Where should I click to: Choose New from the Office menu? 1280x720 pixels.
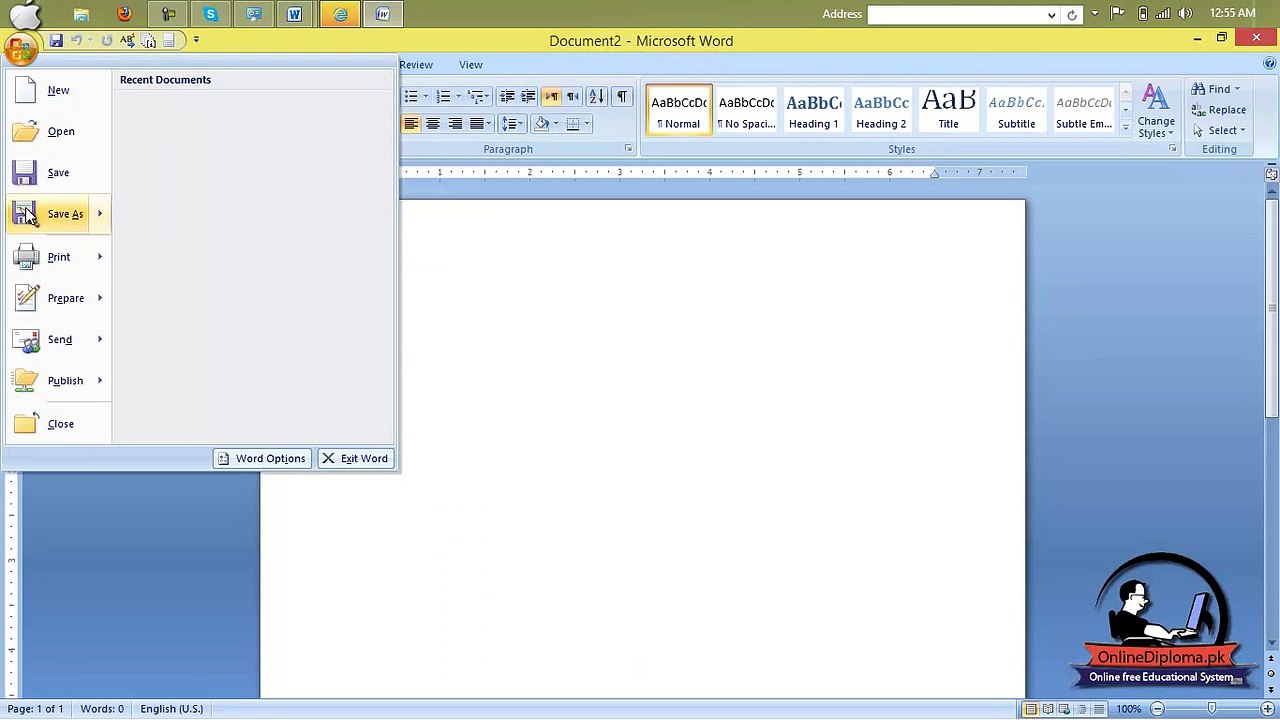click(x=58, y=90)
